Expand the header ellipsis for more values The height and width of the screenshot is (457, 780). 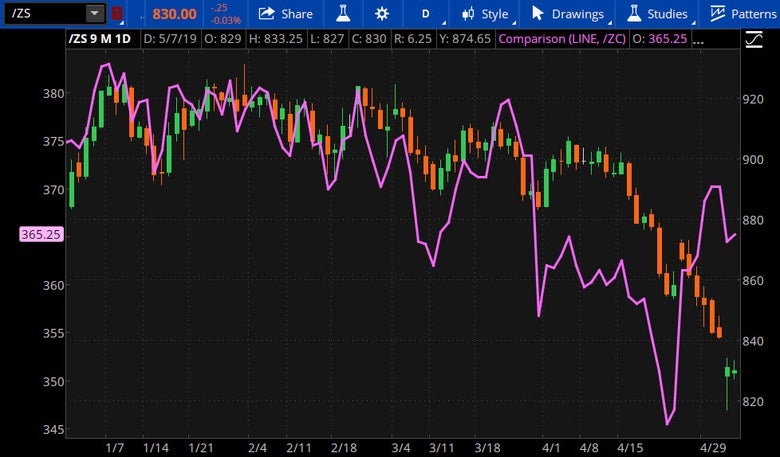click(x=698, y=41)
